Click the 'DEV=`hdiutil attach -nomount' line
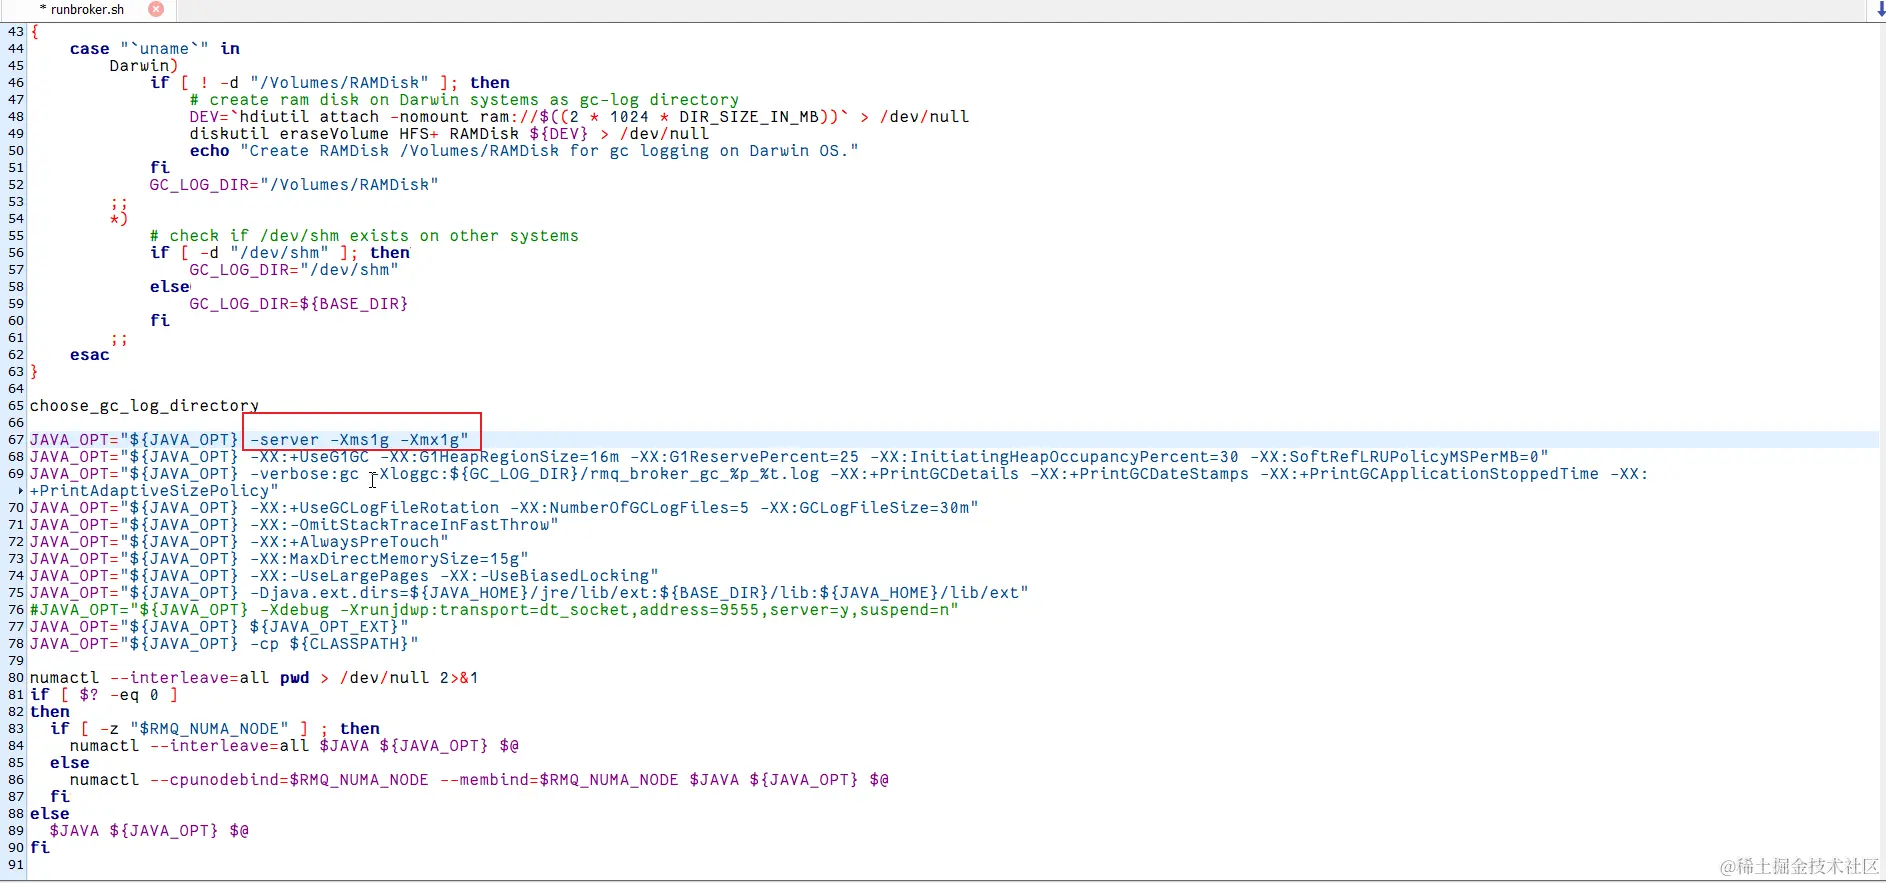The image size is (1886, 883). 579,116
